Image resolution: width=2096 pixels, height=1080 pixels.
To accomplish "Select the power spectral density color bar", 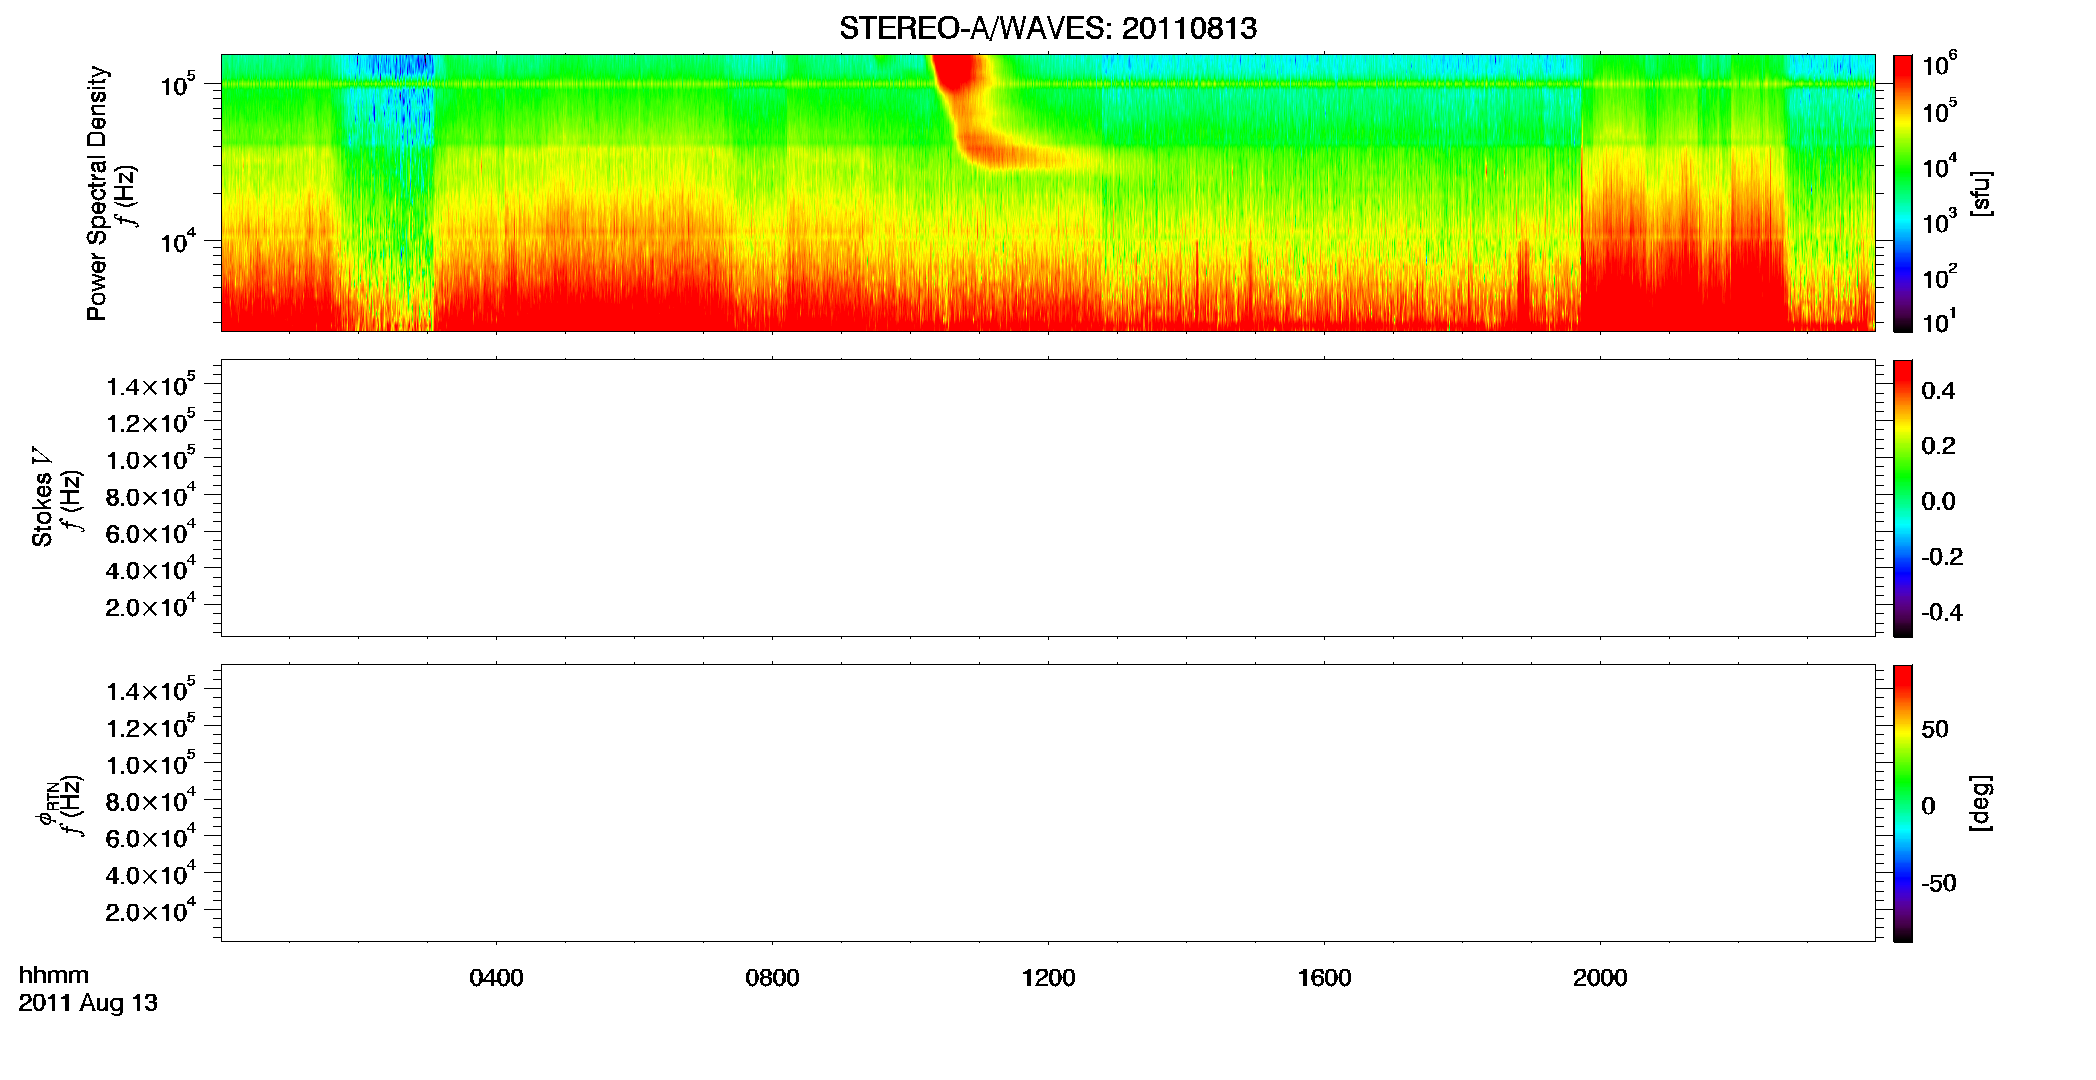I will click(1903, 193).
